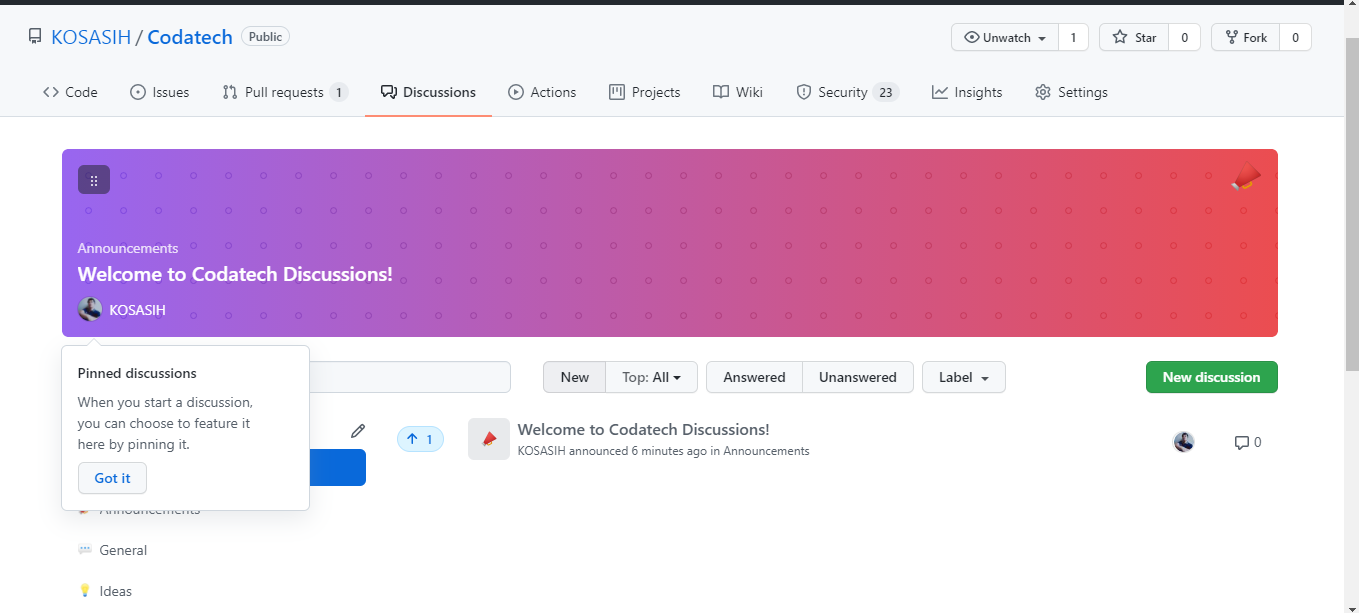1359x613 pixels.
Task: Click KOSASIH author name on pinned banner
Action: [137, 310]
